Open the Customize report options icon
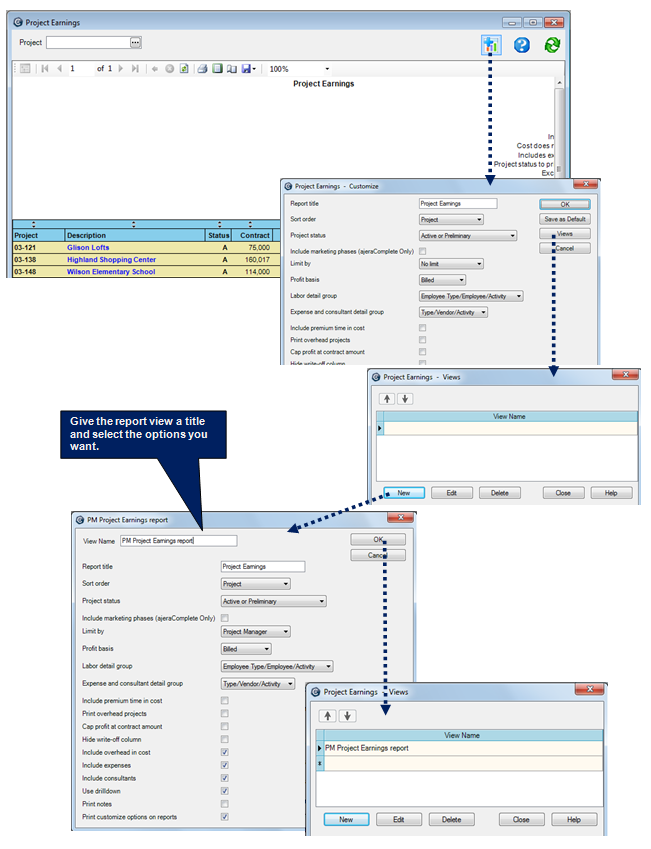 tap(490, 45)
